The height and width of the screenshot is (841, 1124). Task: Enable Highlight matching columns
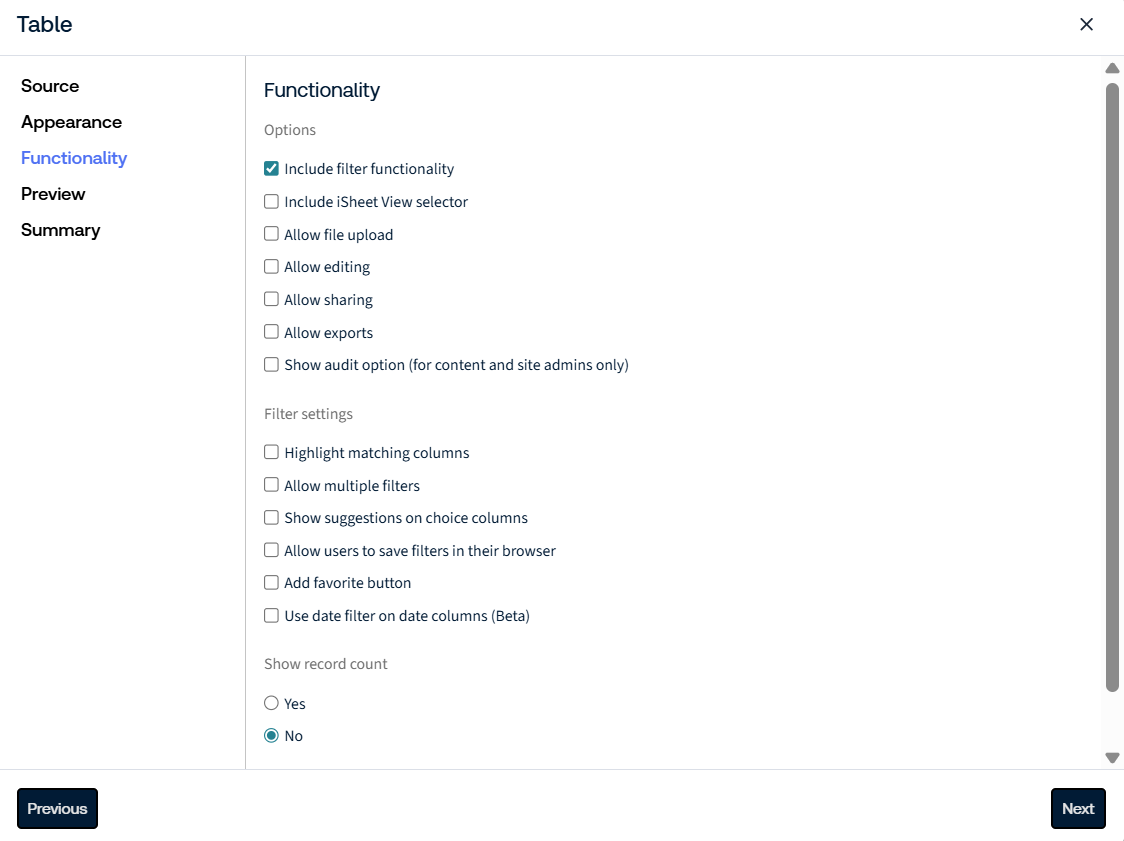(x=271, y=452)
